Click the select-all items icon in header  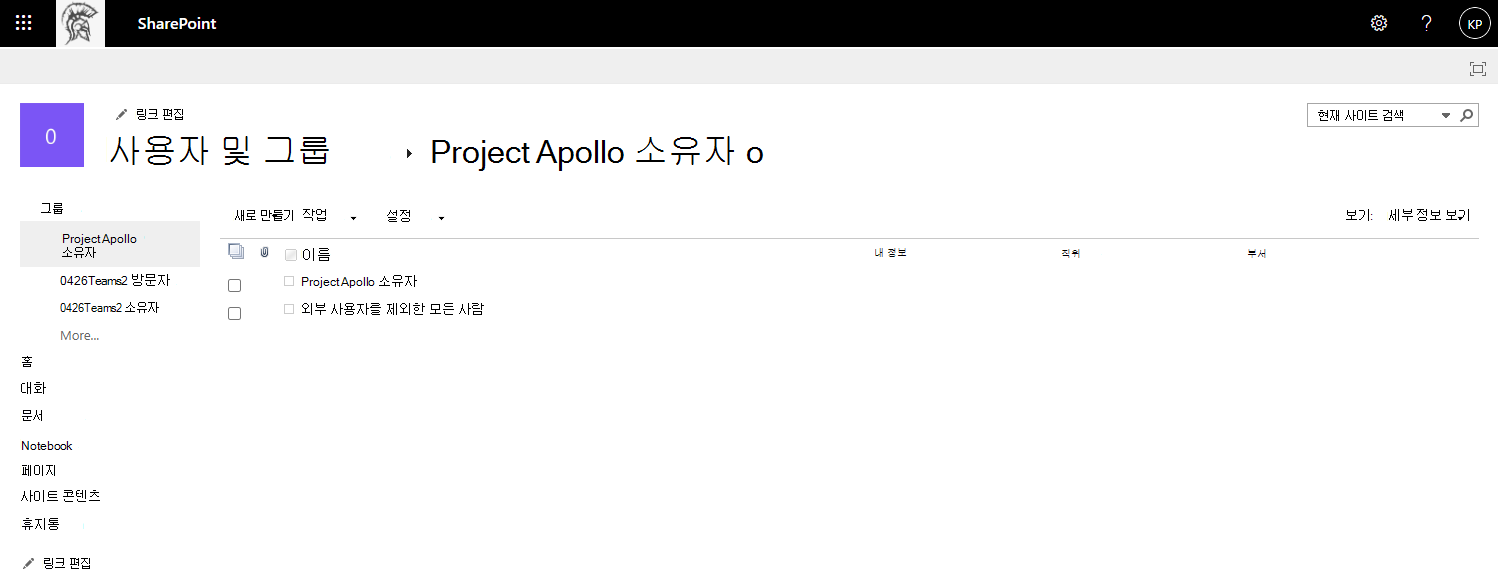point(236,252)
